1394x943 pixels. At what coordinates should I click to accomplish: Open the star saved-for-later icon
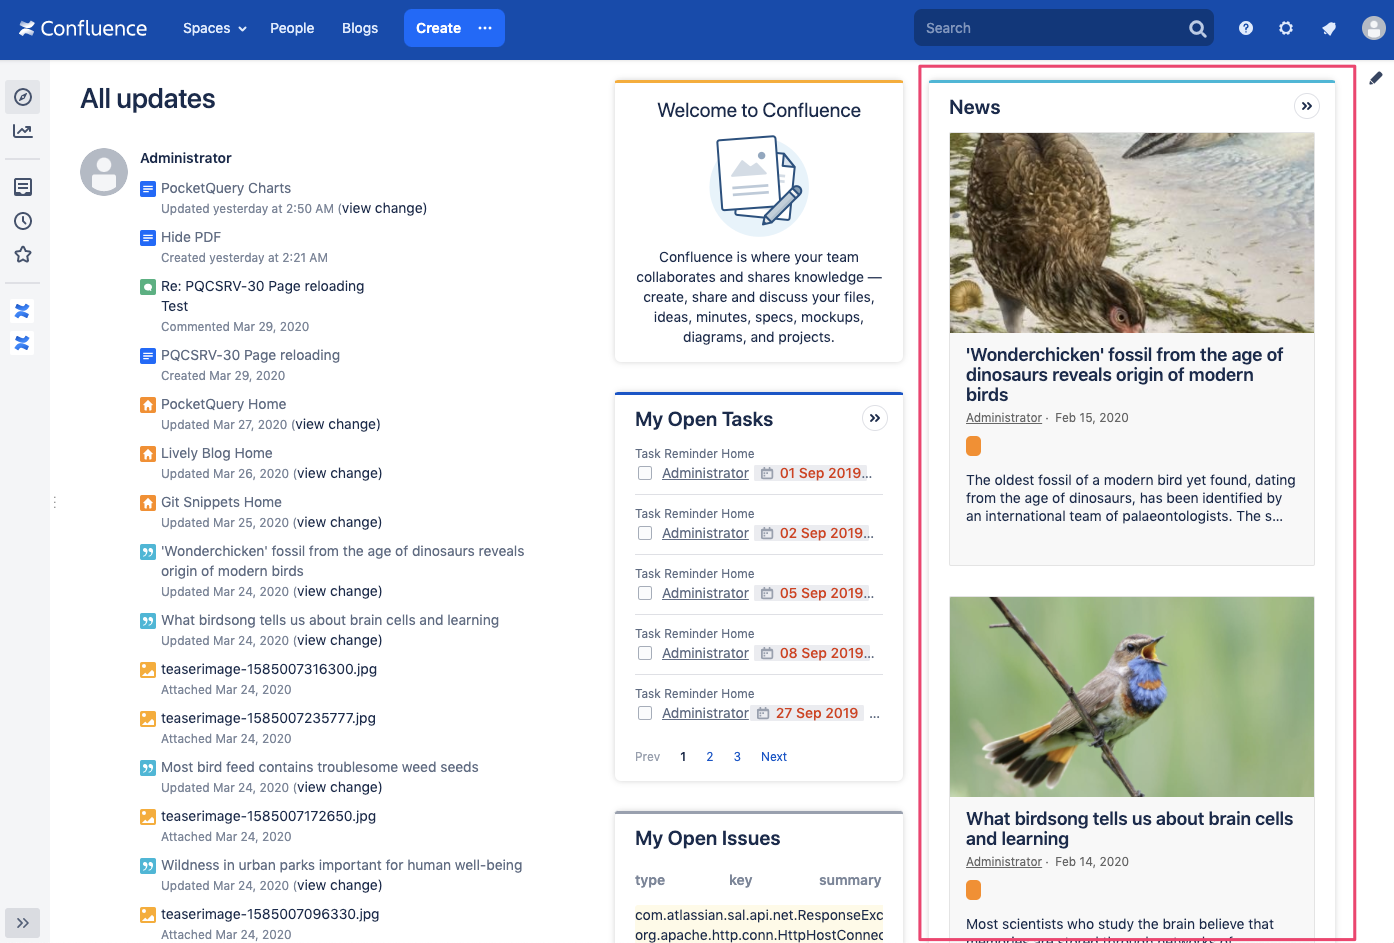(x=23, y=255)
